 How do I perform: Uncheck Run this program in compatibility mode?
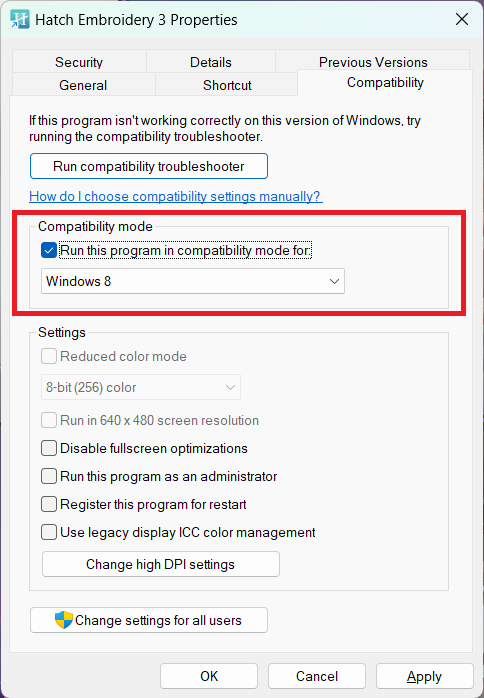coord(49,250)
